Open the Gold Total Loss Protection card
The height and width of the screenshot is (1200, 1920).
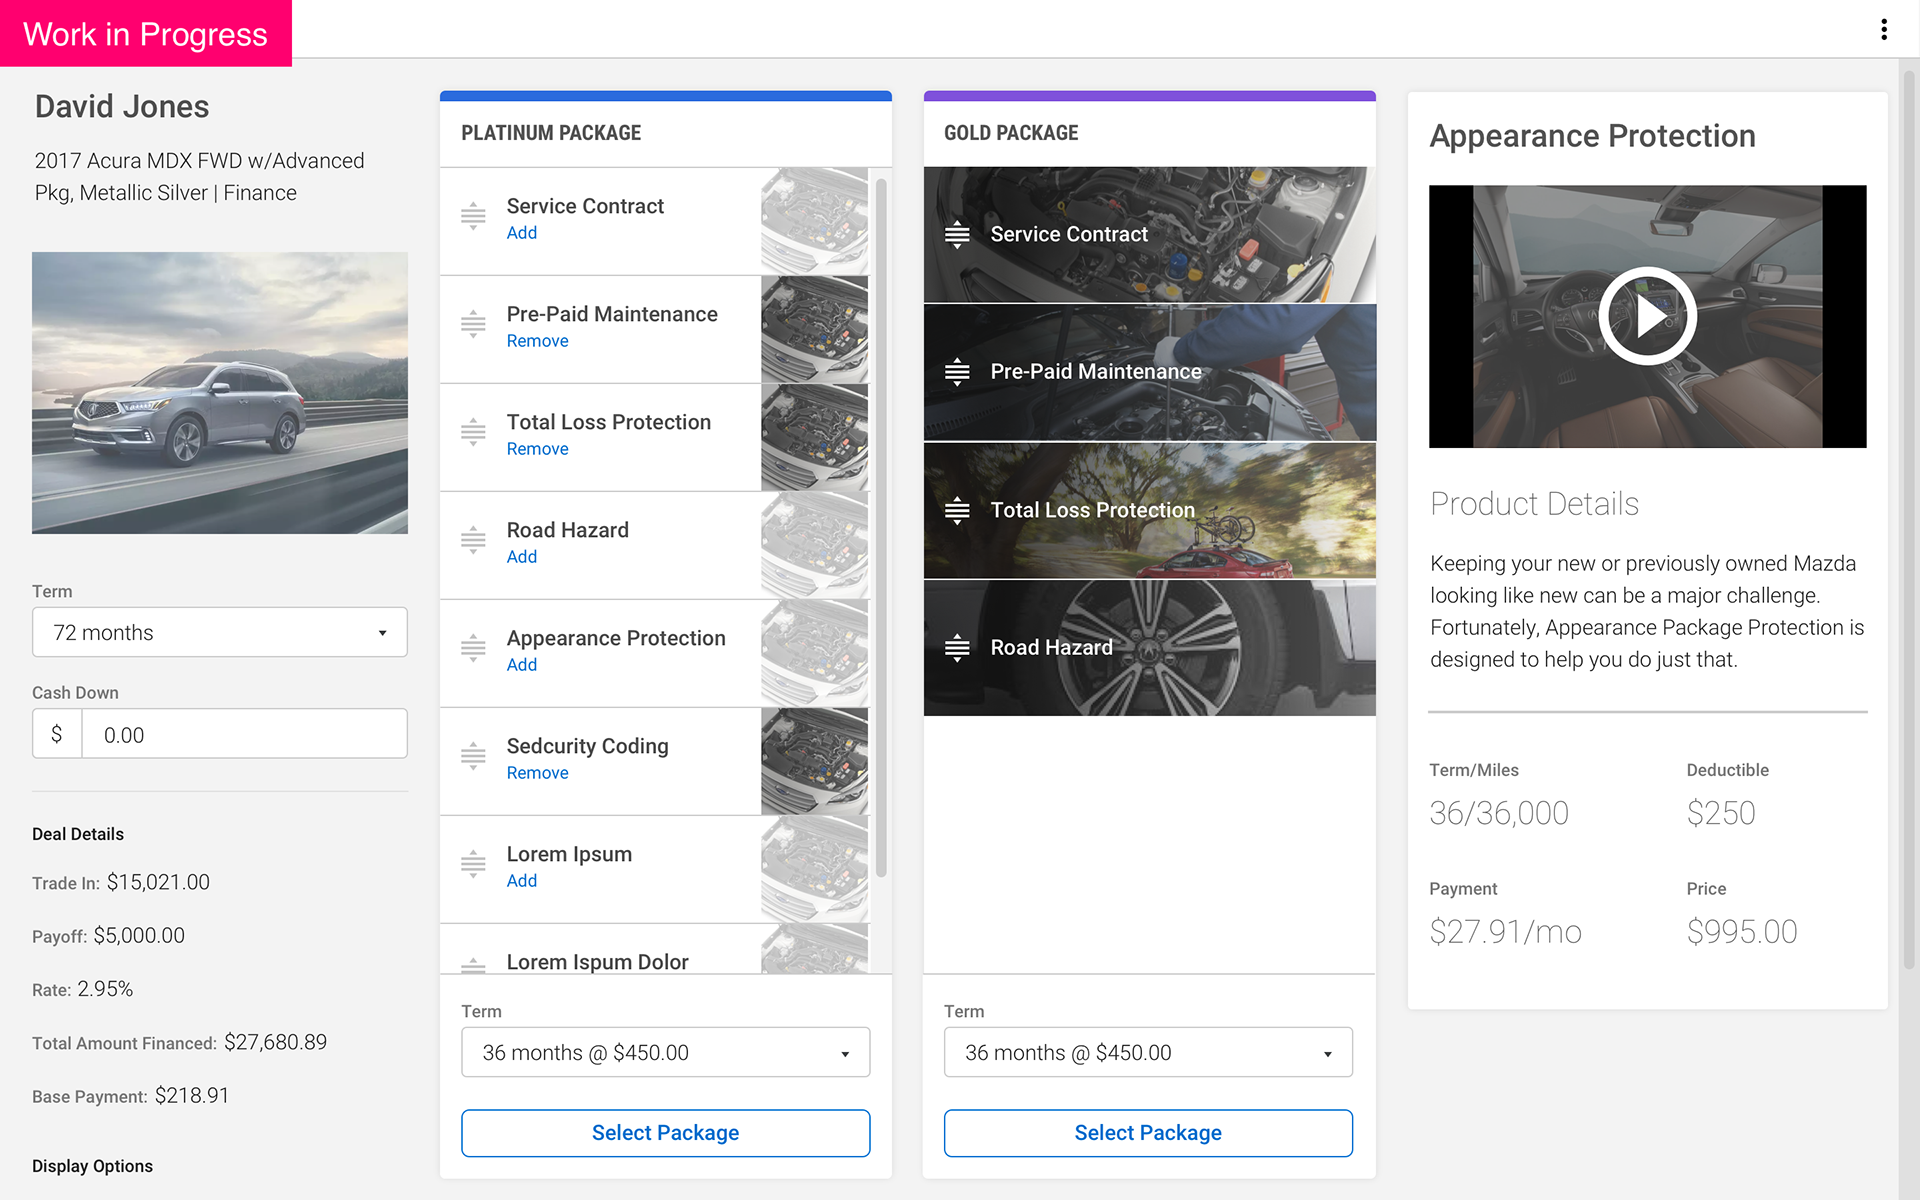pos(1150,510)
